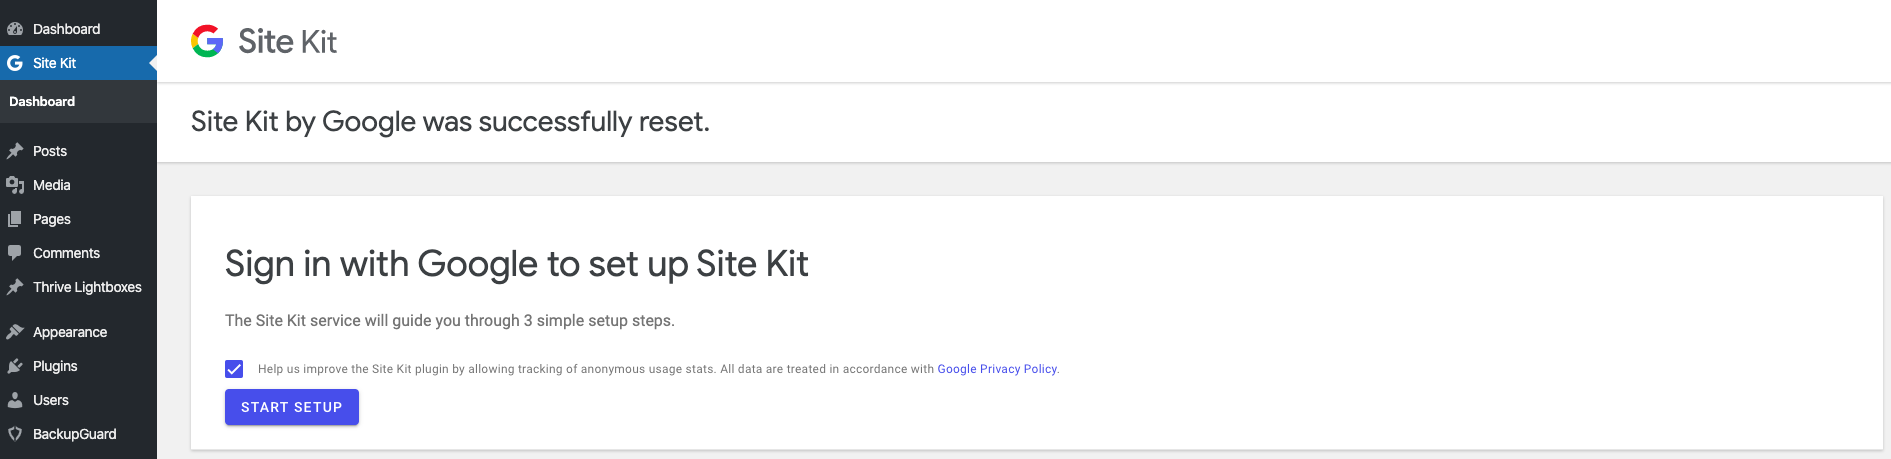
Task: Click the Comments speech bubble icon
Action: pos(15,253)
